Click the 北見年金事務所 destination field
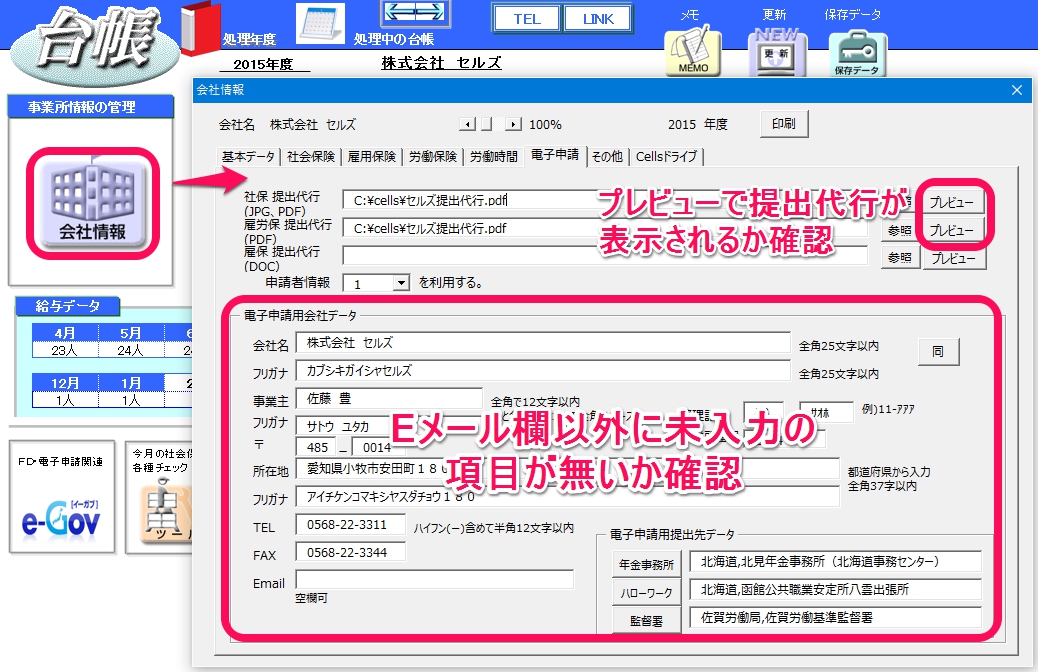This screenshot has width=1038, height=672. (x=835, y=562)
